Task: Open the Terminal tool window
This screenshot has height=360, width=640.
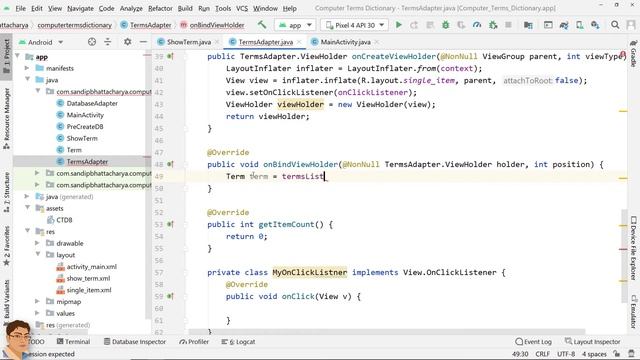Action: pyautogui.click(x=73, y=342)
